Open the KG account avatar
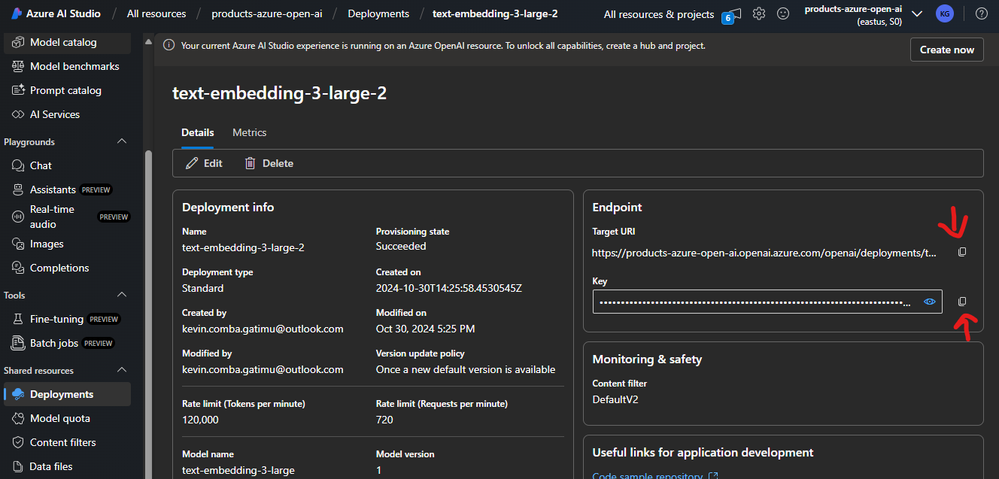 (x=945, y=13)
